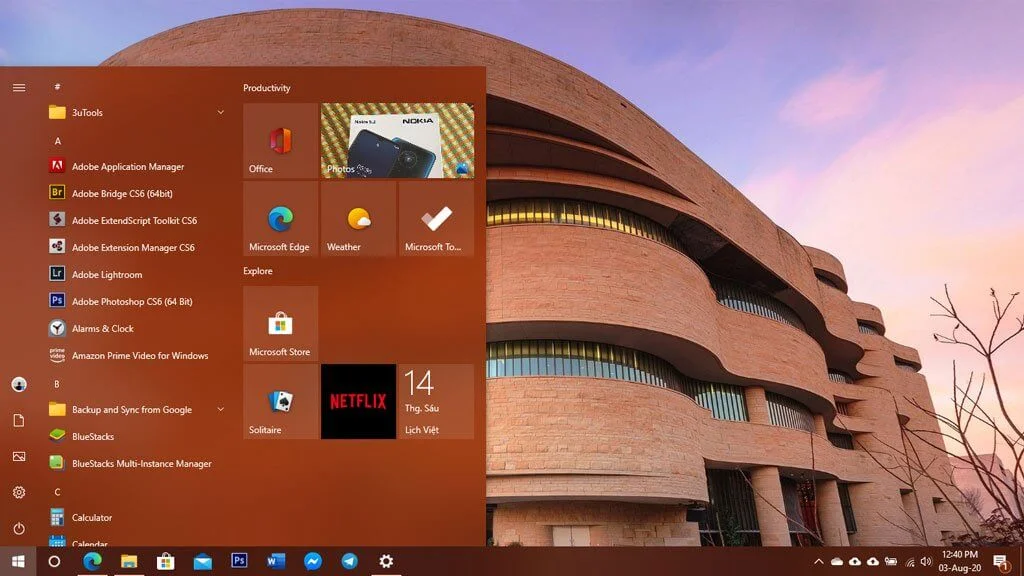1024x576 pixels.
Task: Open Microsoft Store from taskbar
Action: pyautogui.click(x=165, y=561)
